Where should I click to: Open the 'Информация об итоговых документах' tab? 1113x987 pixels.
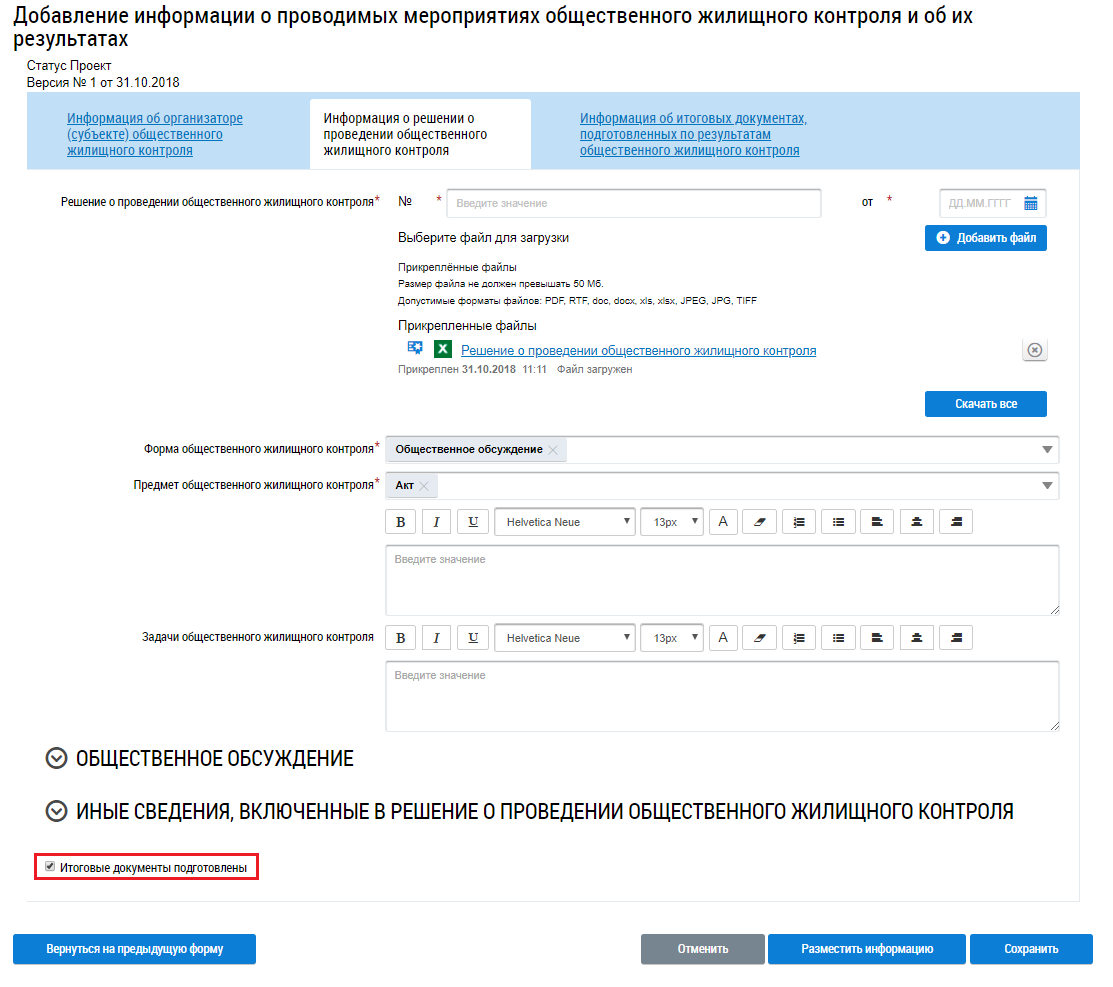[x=693, y=134]
